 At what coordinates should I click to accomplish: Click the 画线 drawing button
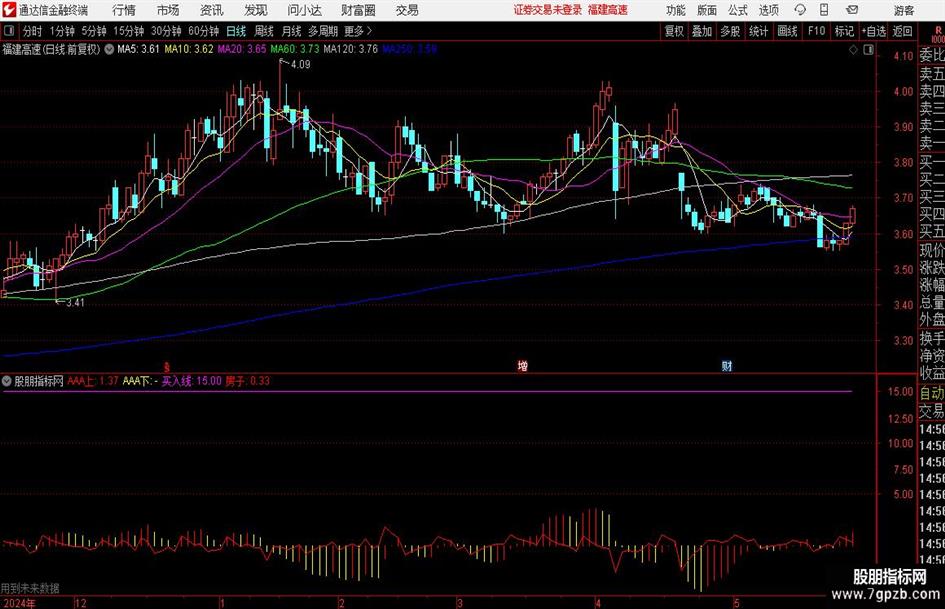point(787,31)
